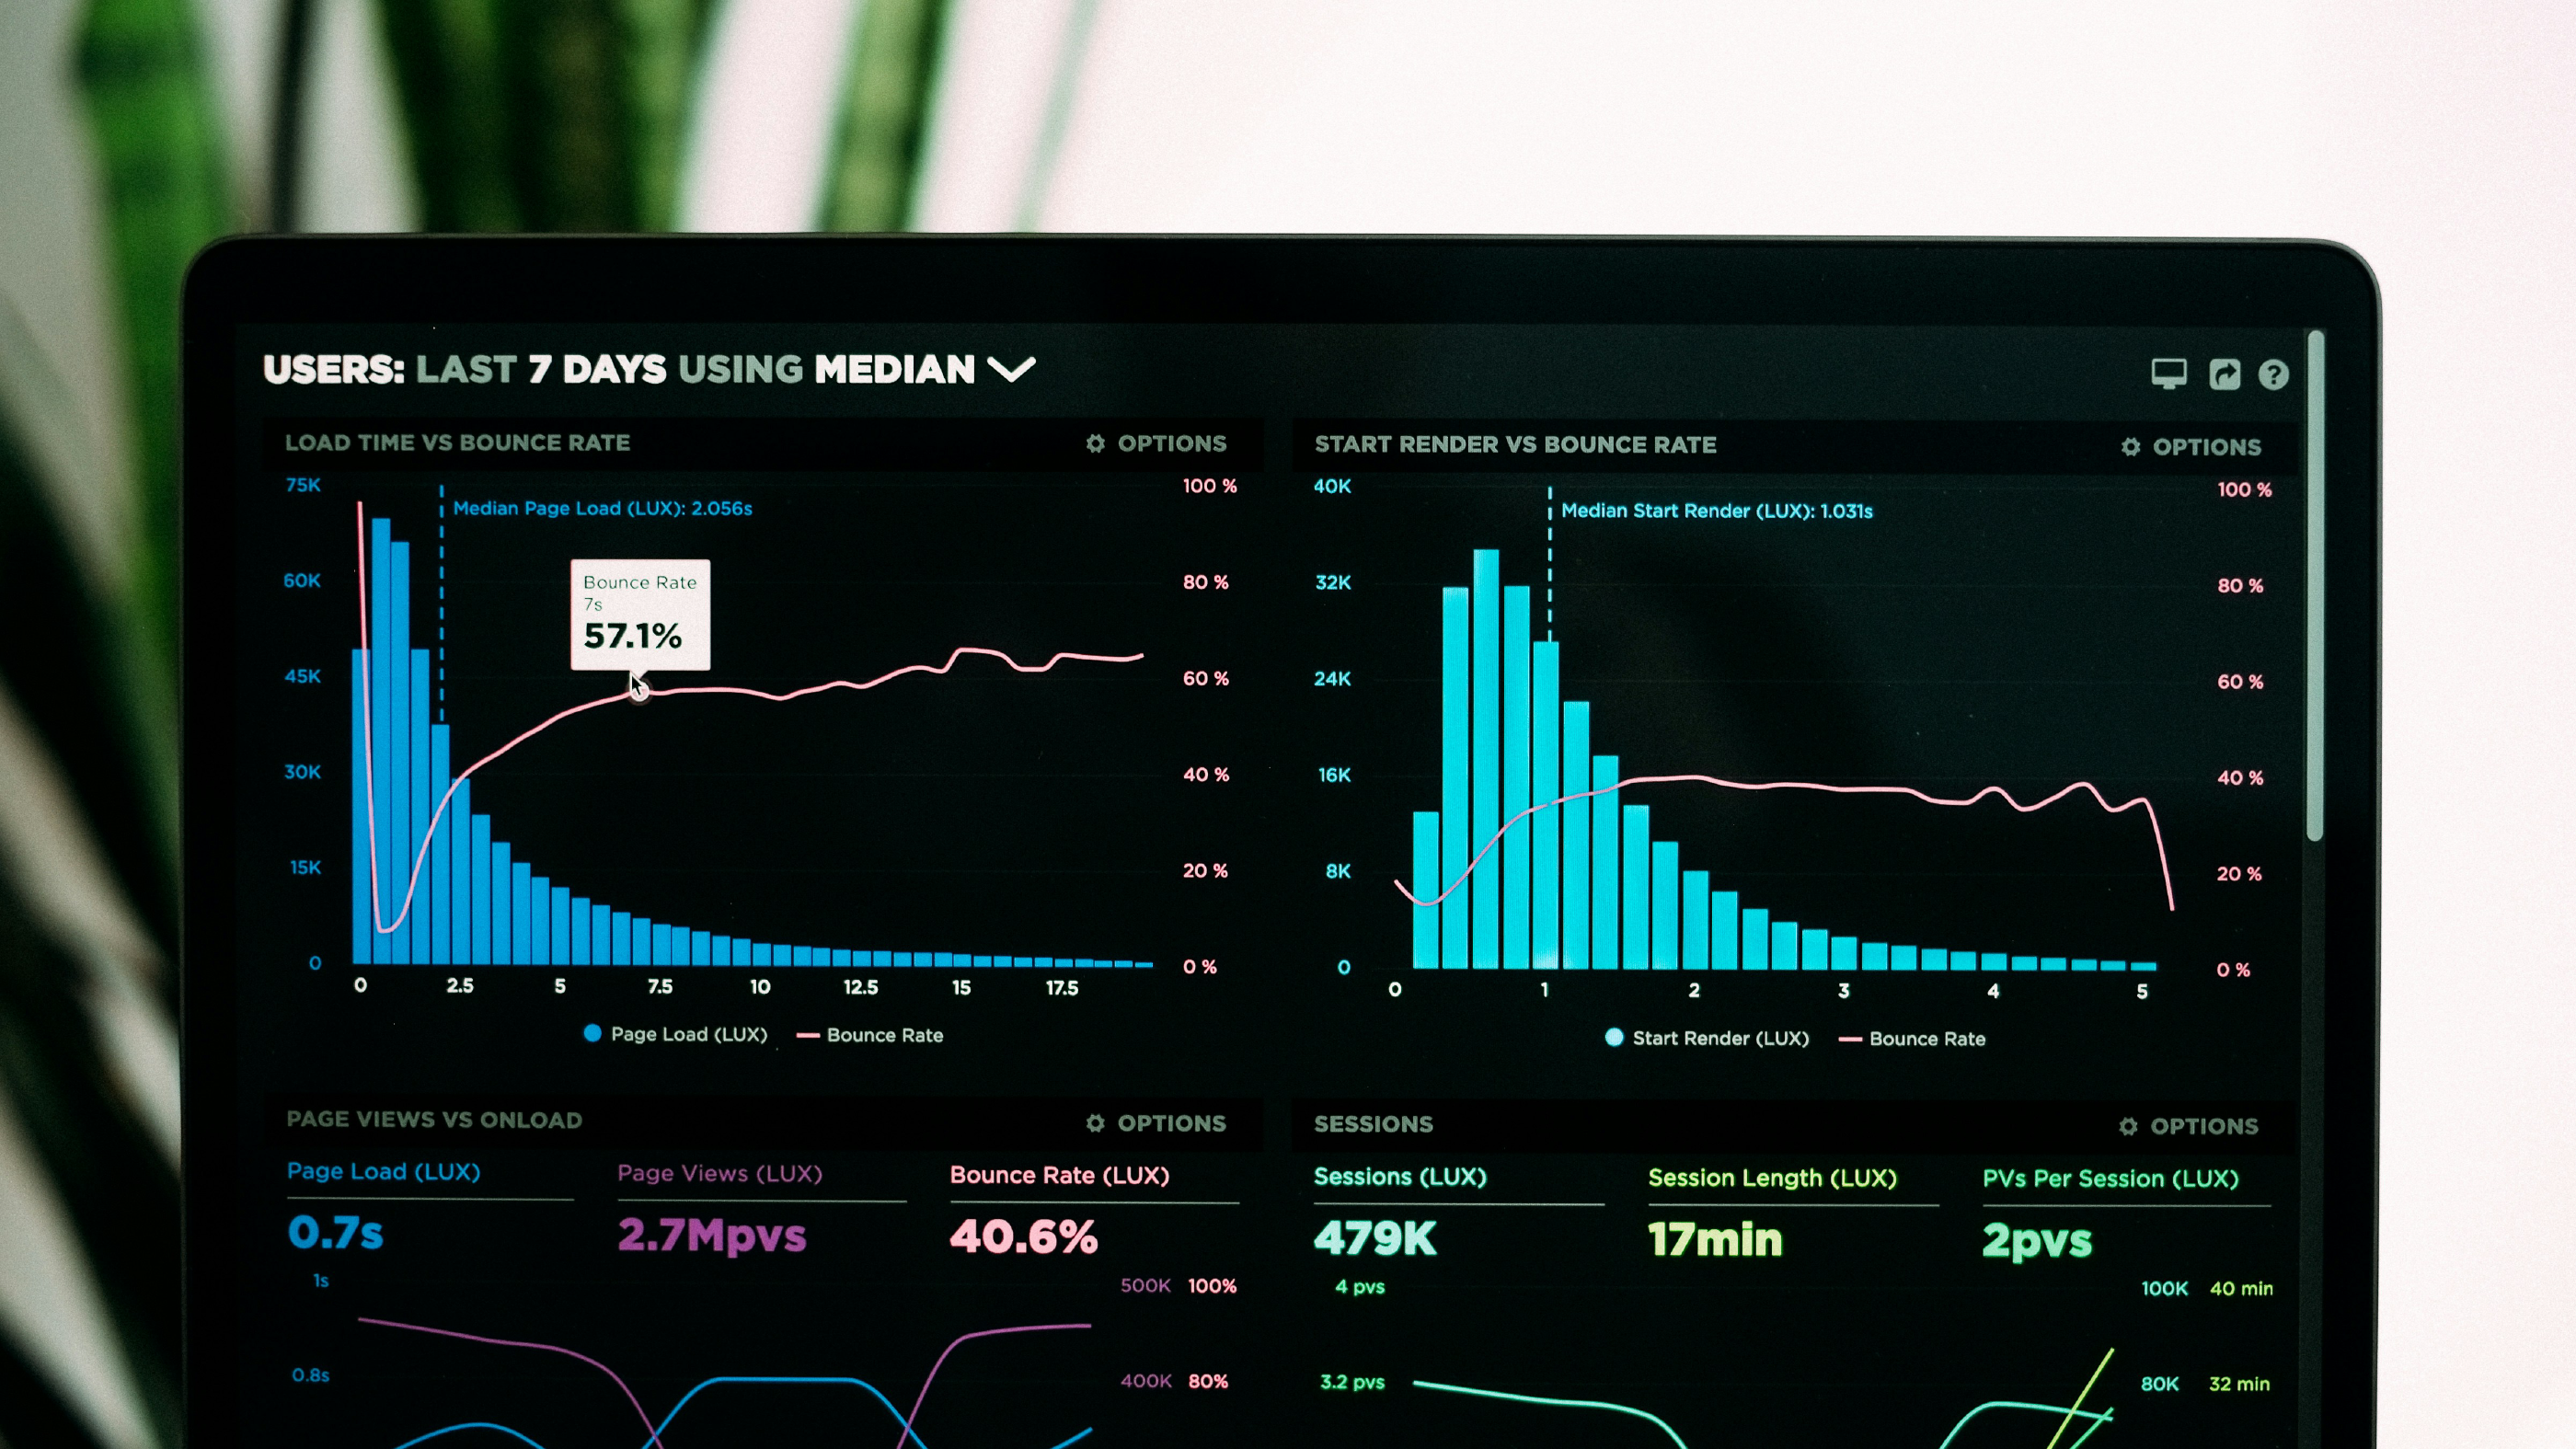2576x1449 pixels.
Task: Open Options for Load Time vs Bounce Rate
Action: [1156, 443]
